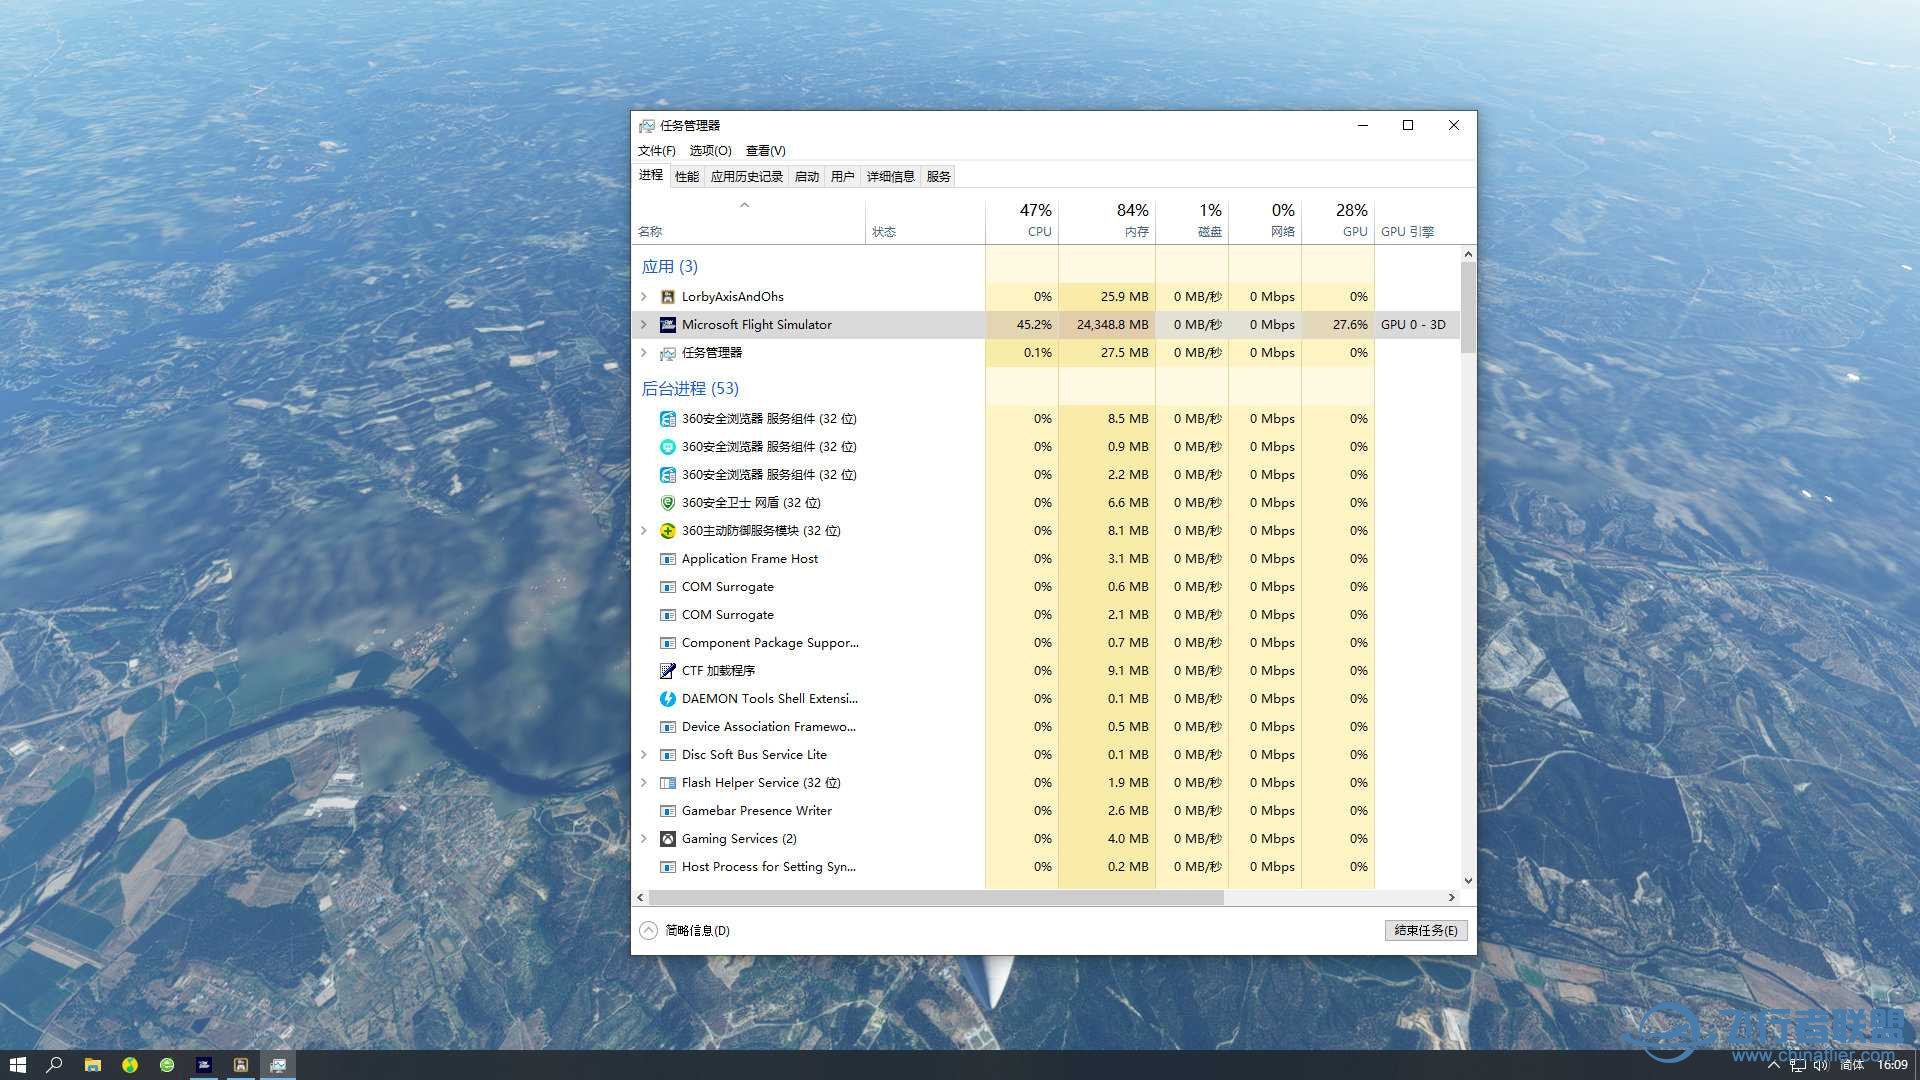Click the 状态 column header

[925, 221]
